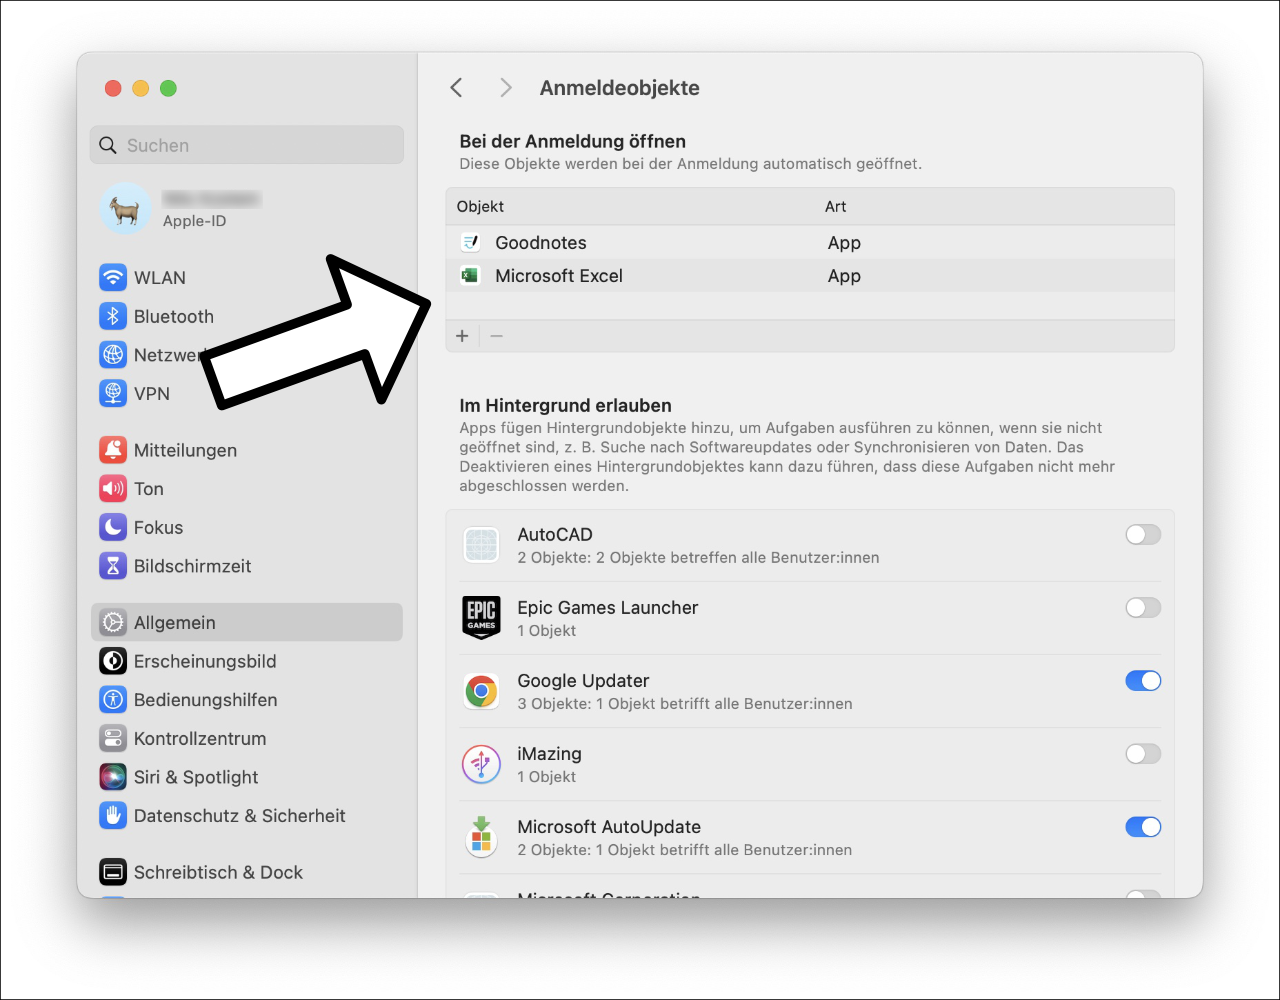Disable Microsoft AutoUpdate background toggle
Image resolution: width=1280 pixels, height=1000 pixels.
[1143, 827]
